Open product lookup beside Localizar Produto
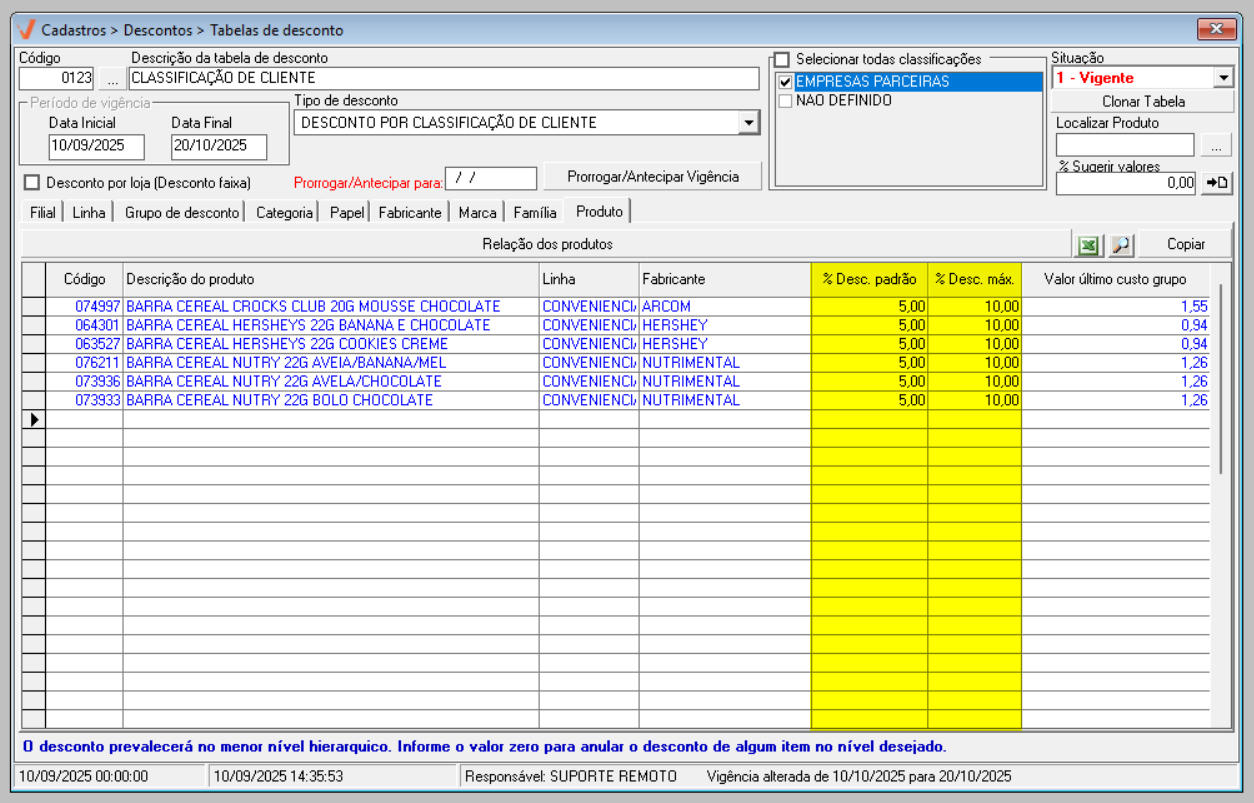1254x803 pixels. tap(1215, 146)
